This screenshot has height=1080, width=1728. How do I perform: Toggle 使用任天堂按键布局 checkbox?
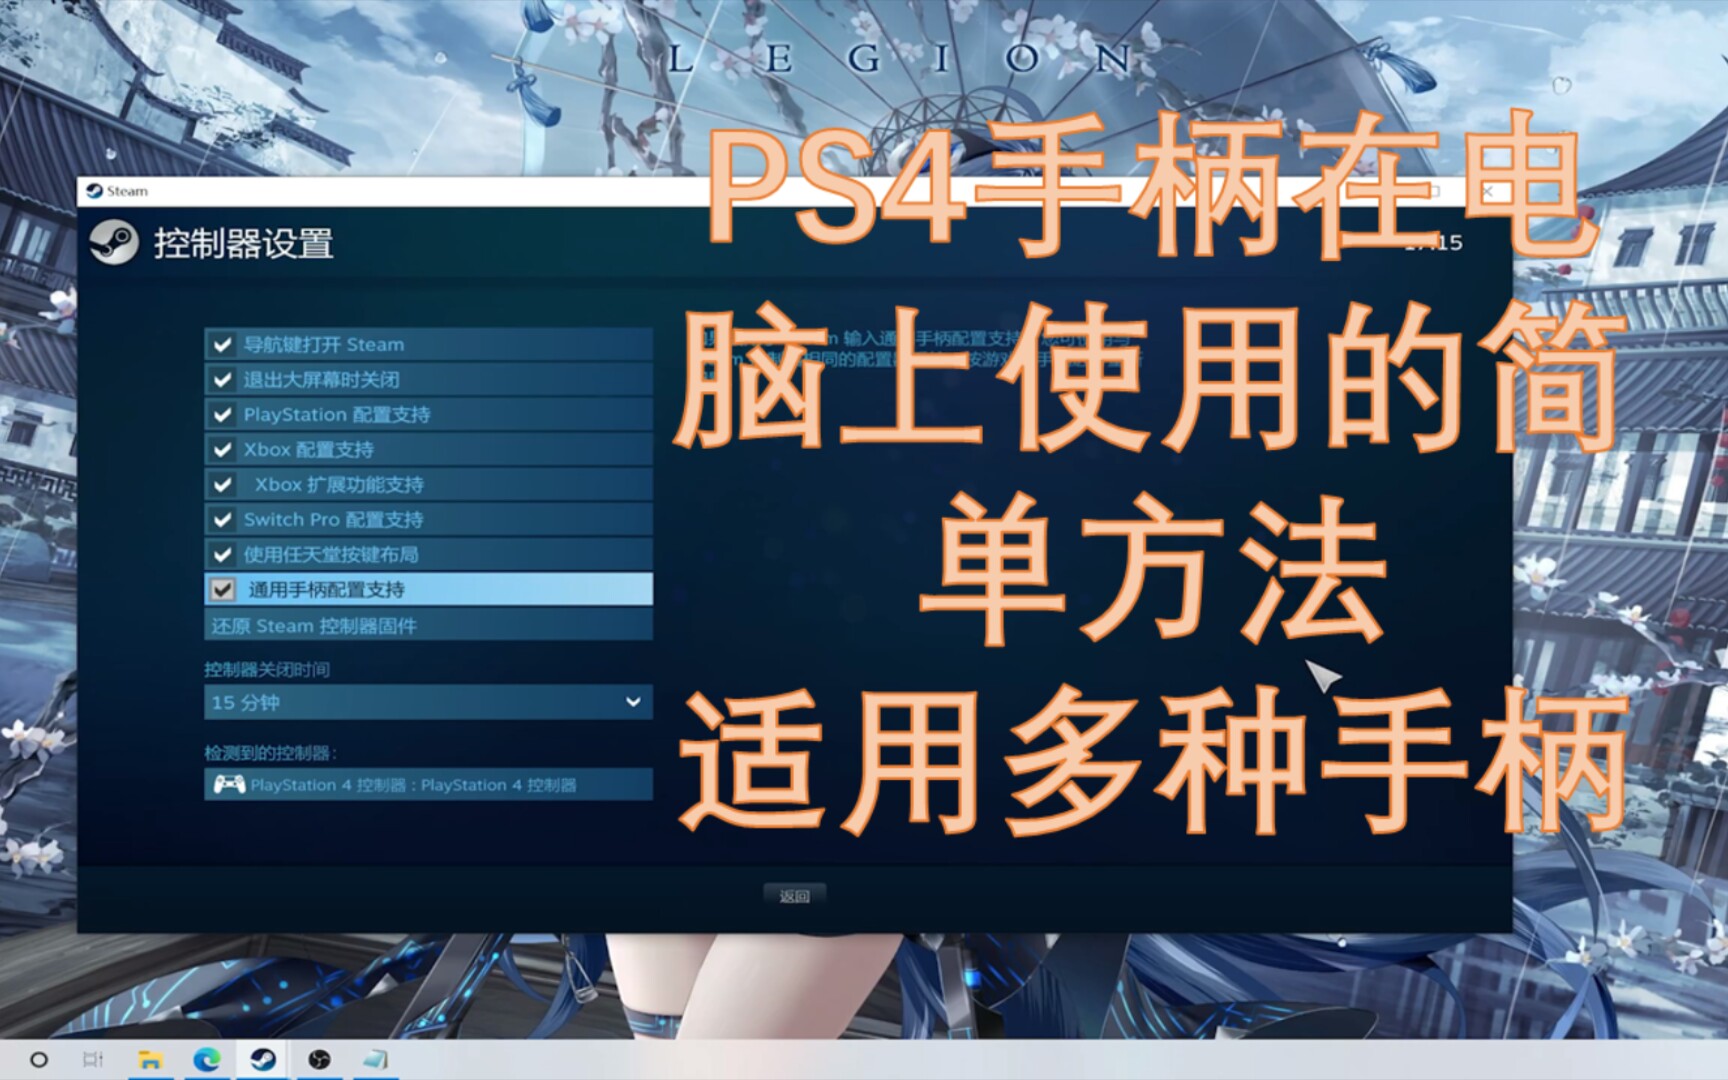coord(222,555)
